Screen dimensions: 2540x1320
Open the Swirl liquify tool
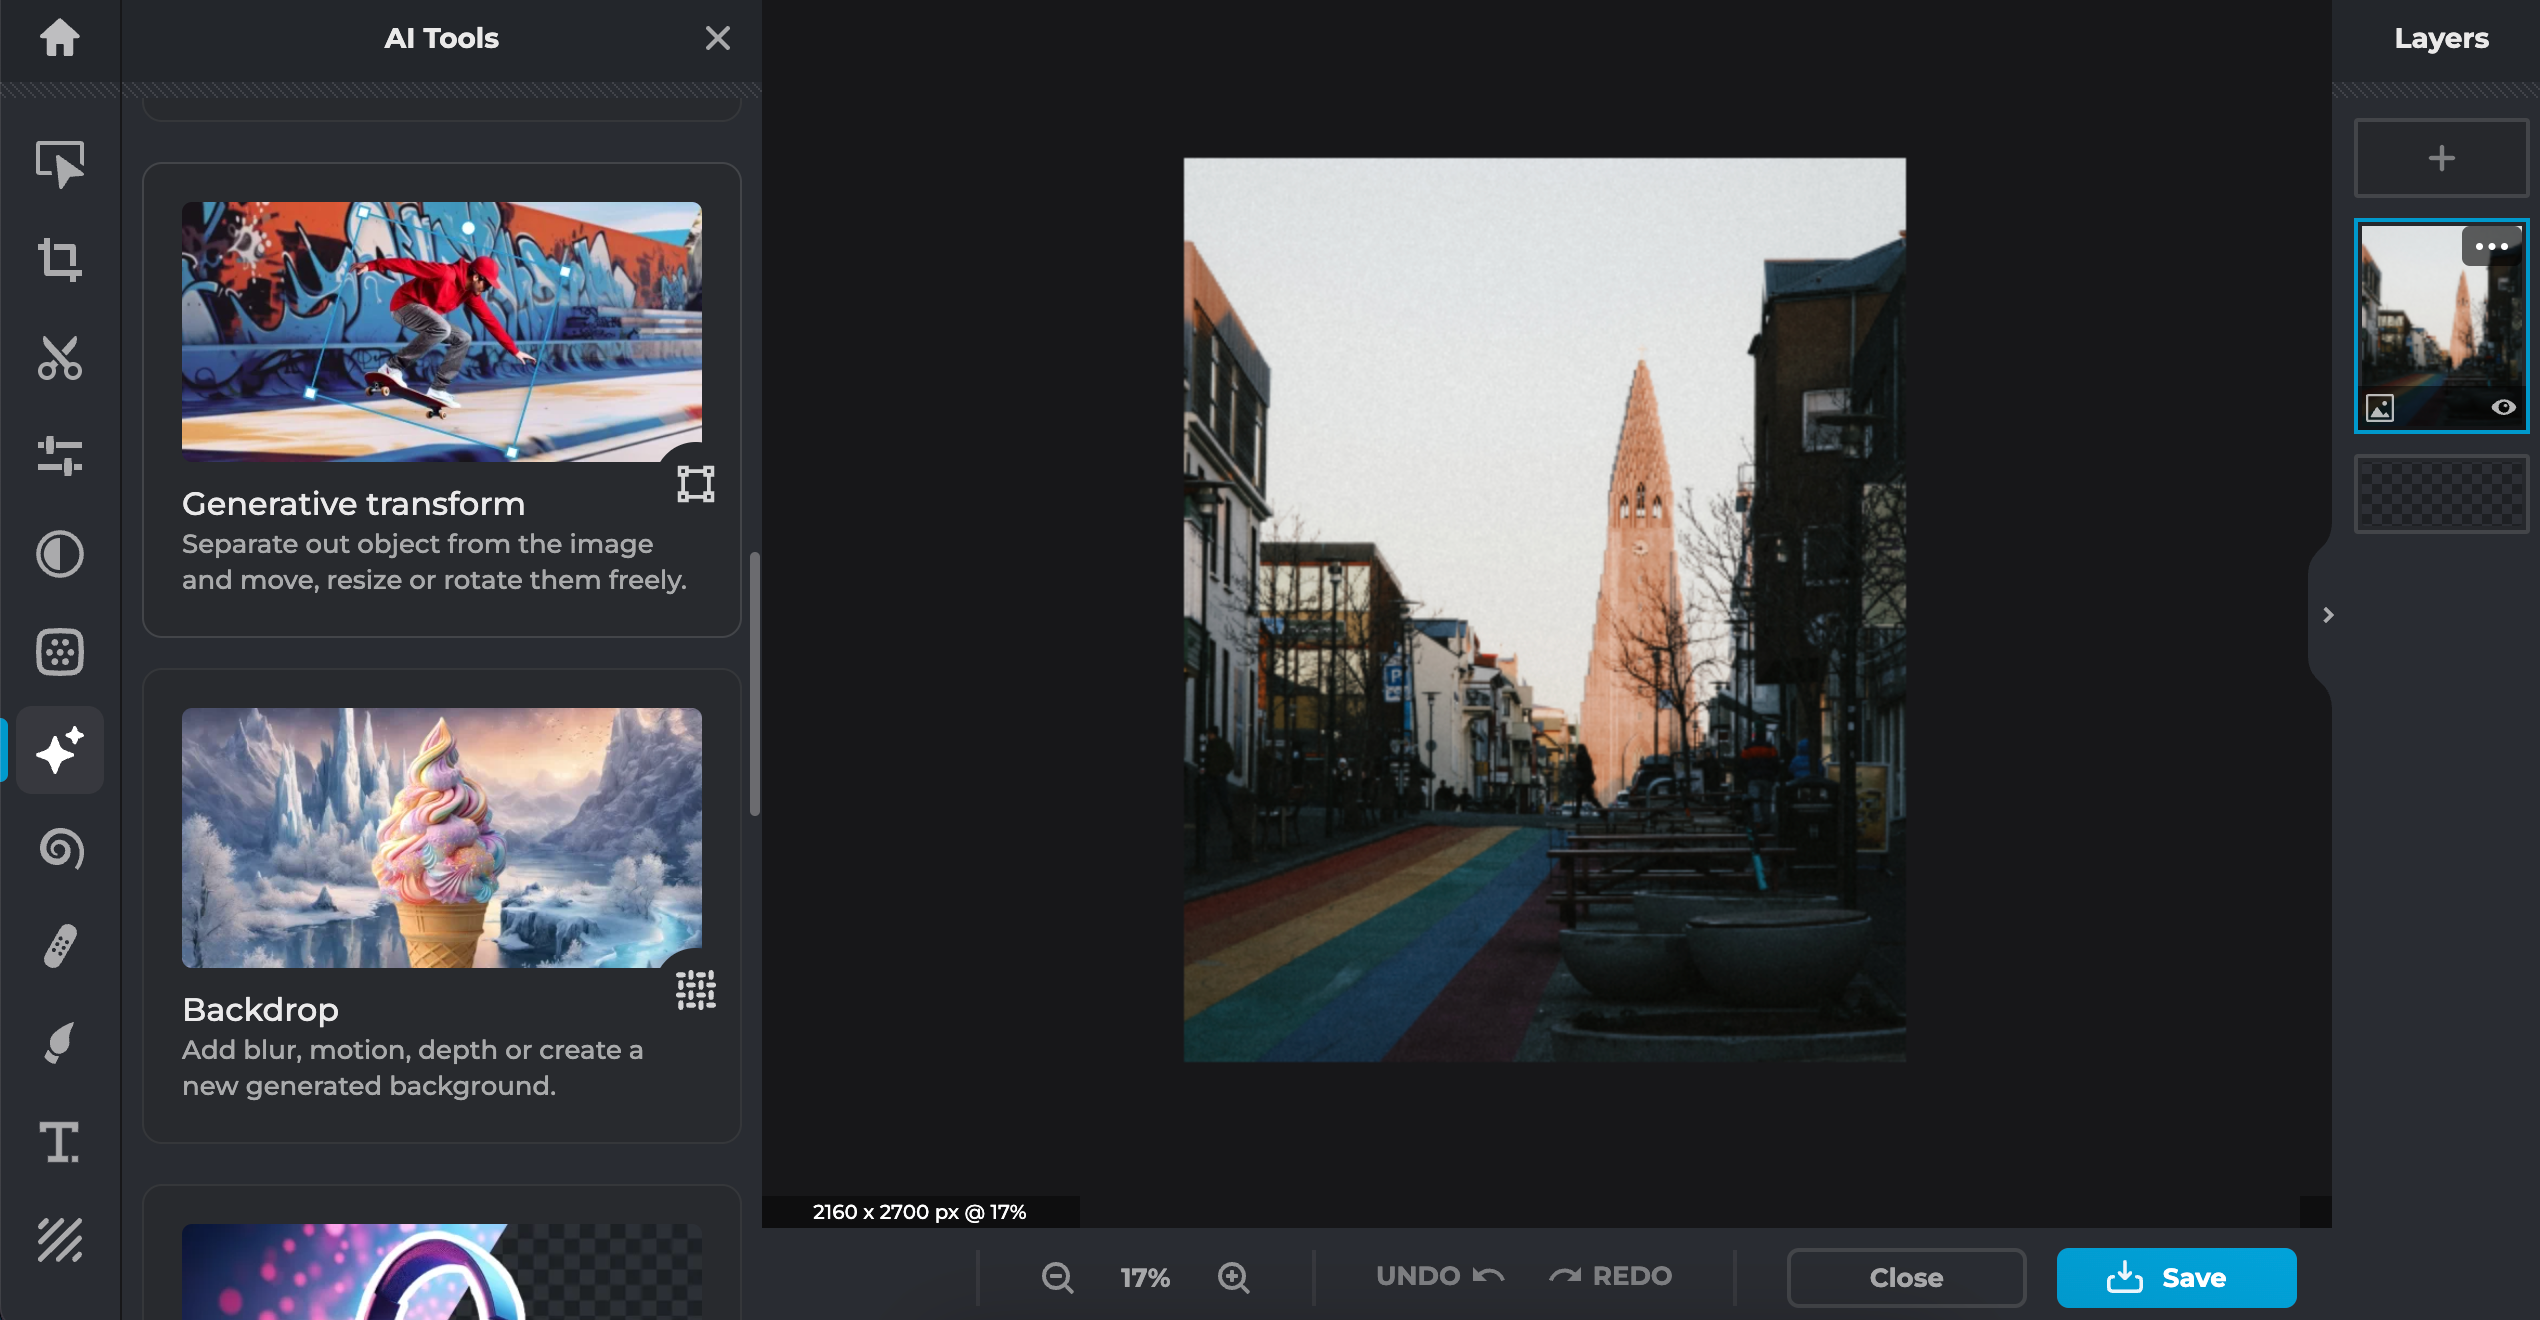(60, 849)
